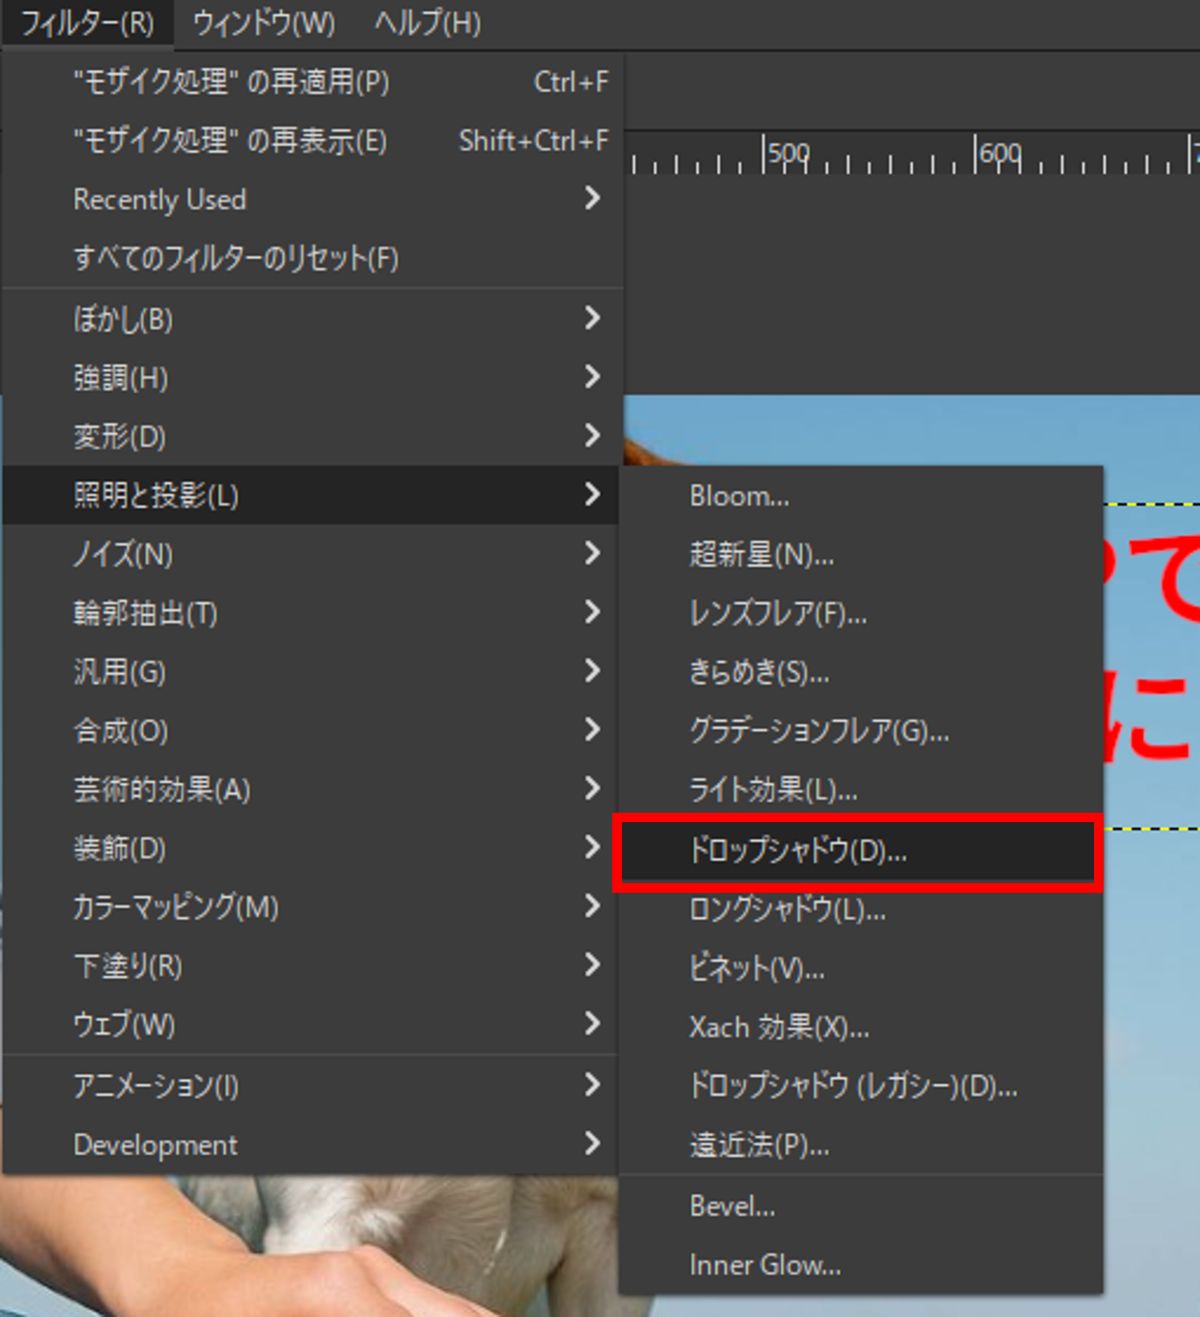Expand the カラーマッピング(M) submenu
This screenshot has width=1200, height=1317.
[x=175, y=907]
